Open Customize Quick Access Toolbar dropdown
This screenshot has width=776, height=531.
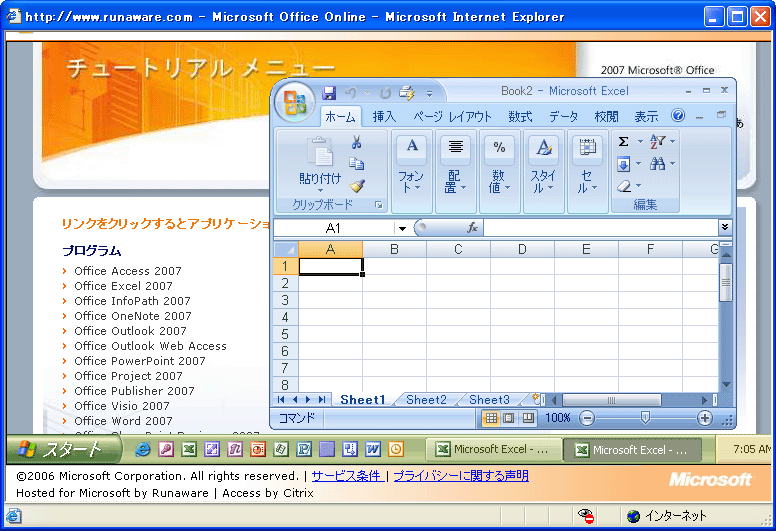429,93
